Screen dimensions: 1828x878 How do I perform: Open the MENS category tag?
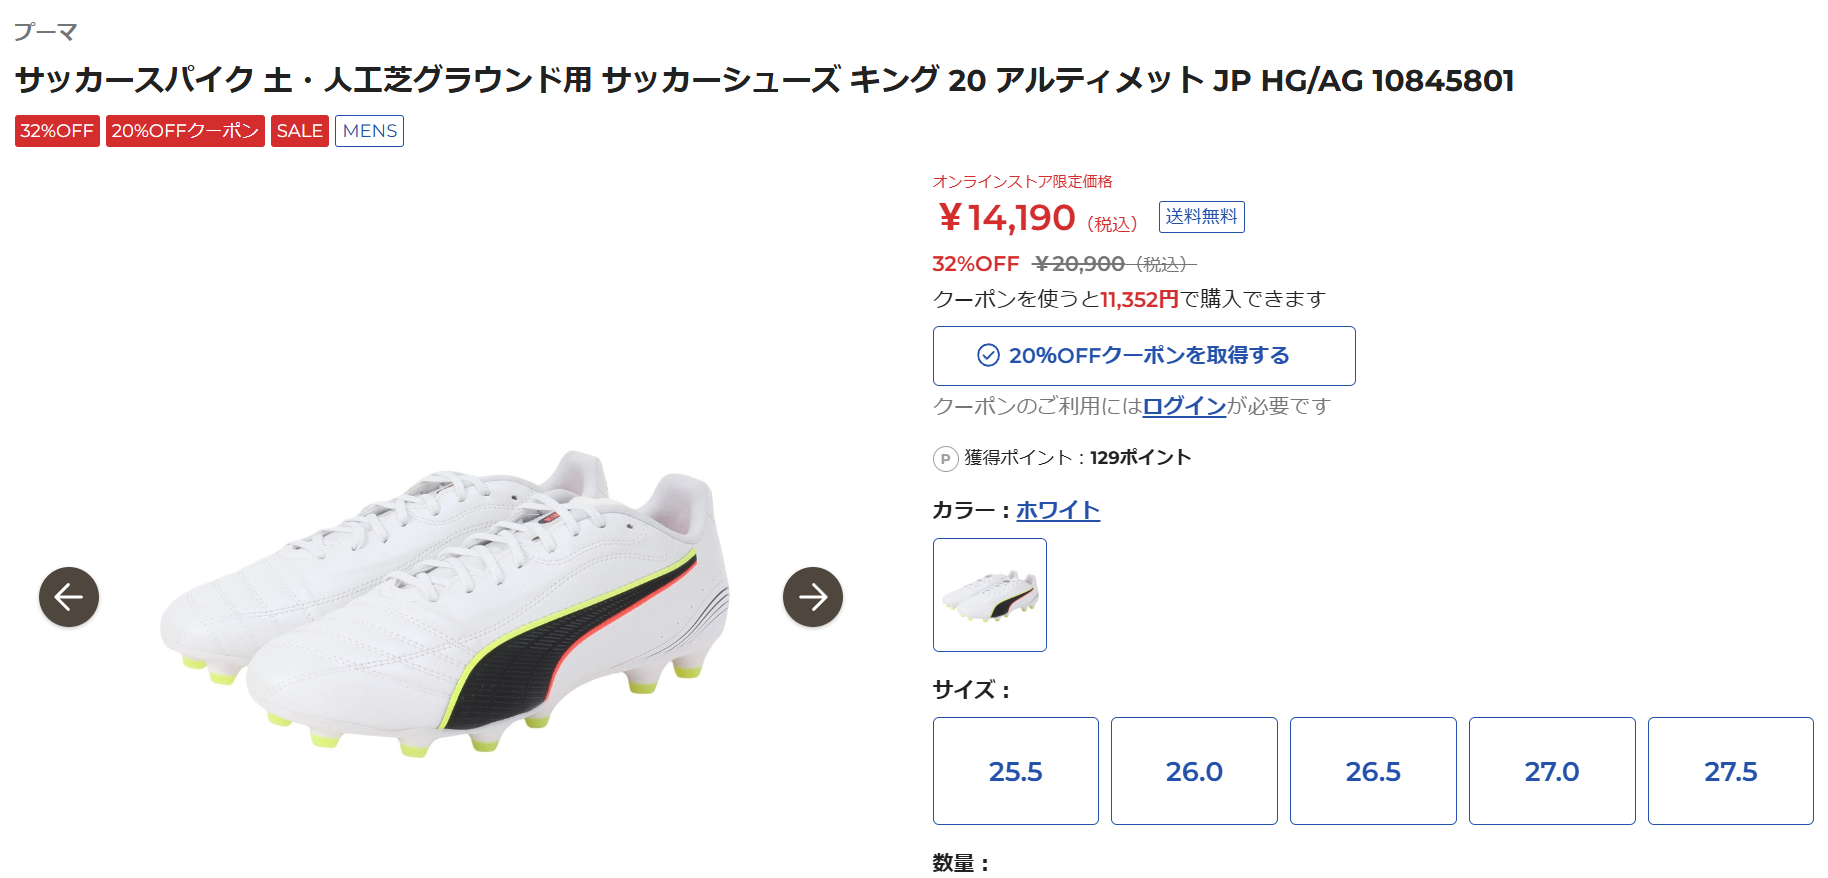[369, 131]
